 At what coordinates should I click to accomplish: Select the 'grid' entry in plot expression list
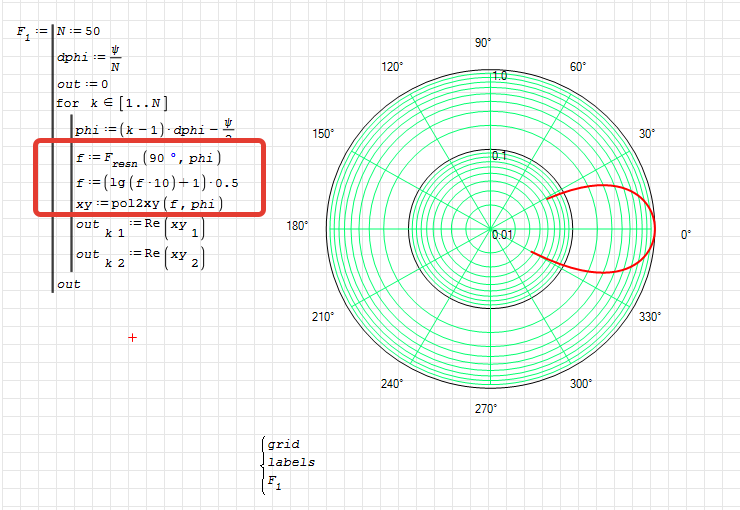(x=284, y=444)
